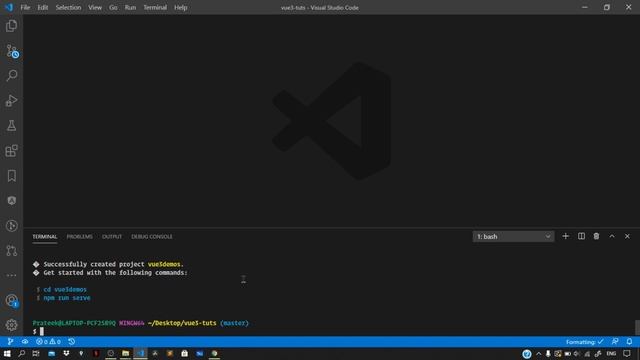Open the 1: bash terminal selector dropdown
The image size is (640, 360).
pos(513,236)
